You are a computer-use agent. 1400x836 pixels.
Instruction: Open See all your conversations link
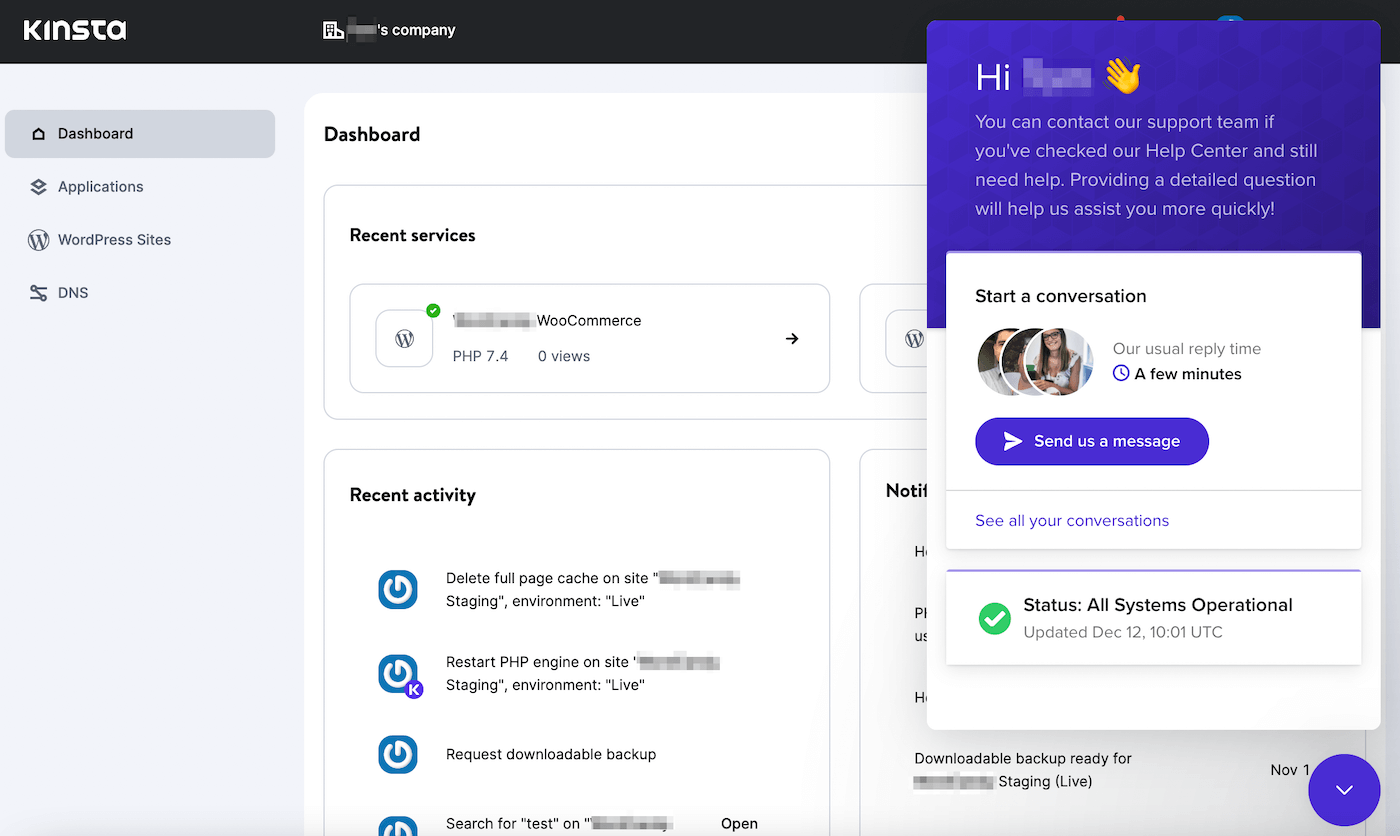1072,521
